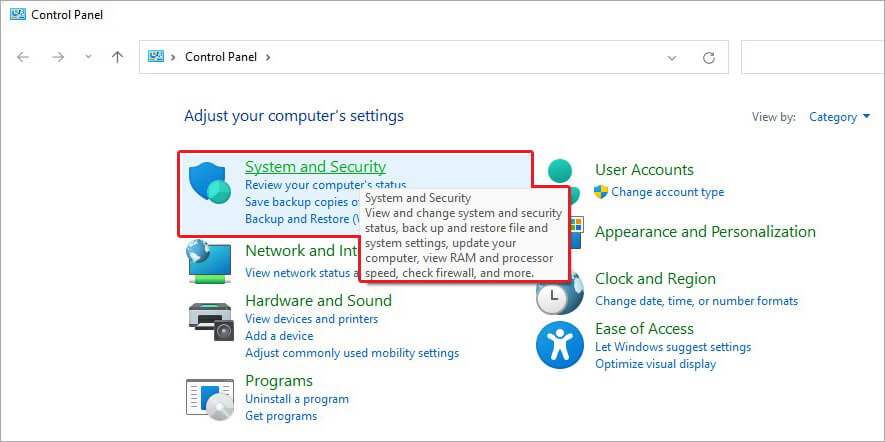Expand the address bar history dropdown

click(672, 58)
